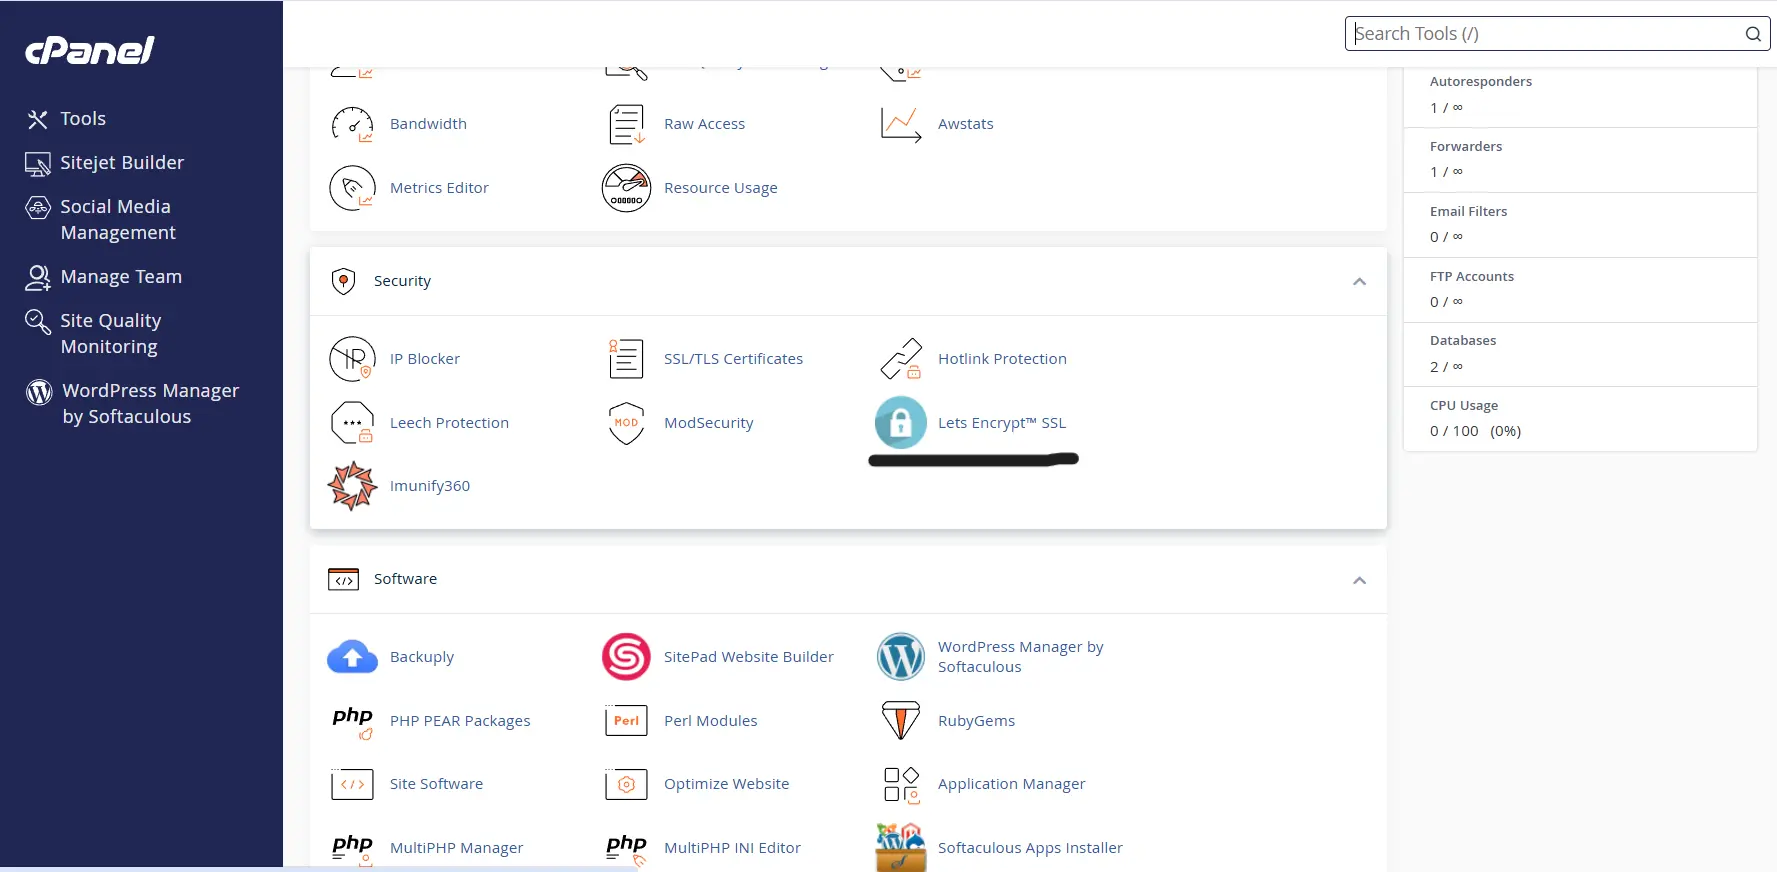The width and height of the screenshot is (1777, 872).
Task: Open the Leech Protection link
Action: pos(449,423)
